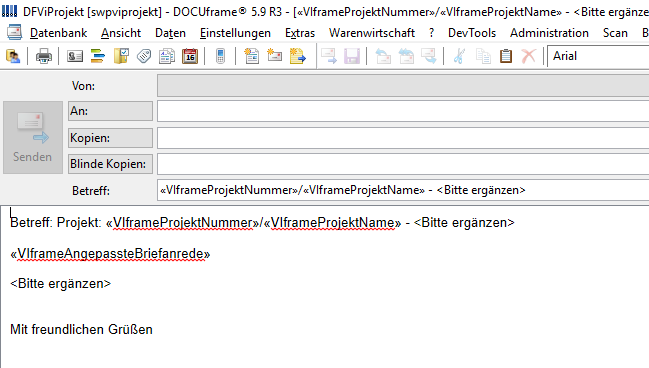
Task: Click the contact card icon
Action: (75, 56)
